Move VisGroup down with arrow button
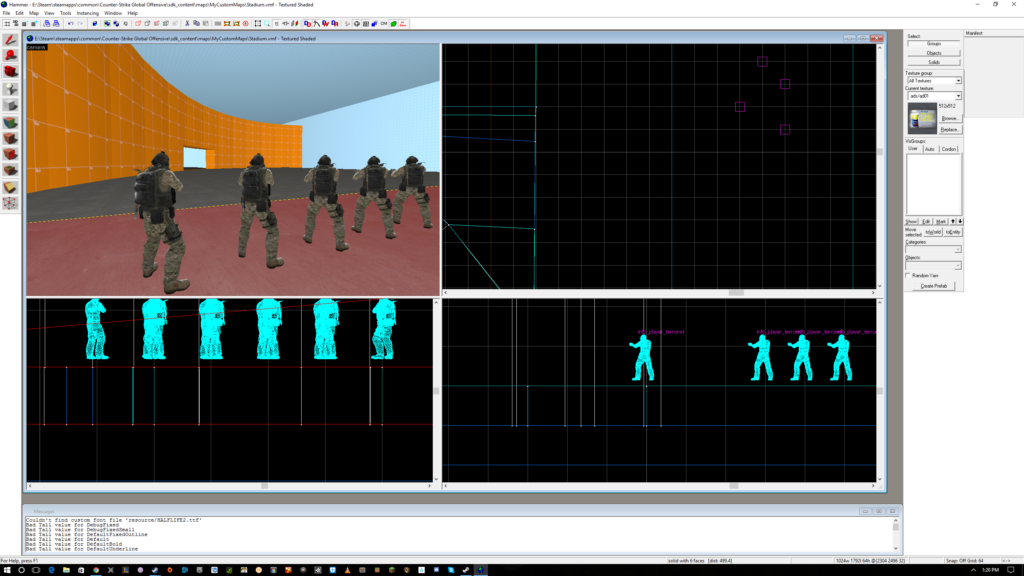Image resolution: width=1024 pixels, height=576 pixels. (960, 221)
